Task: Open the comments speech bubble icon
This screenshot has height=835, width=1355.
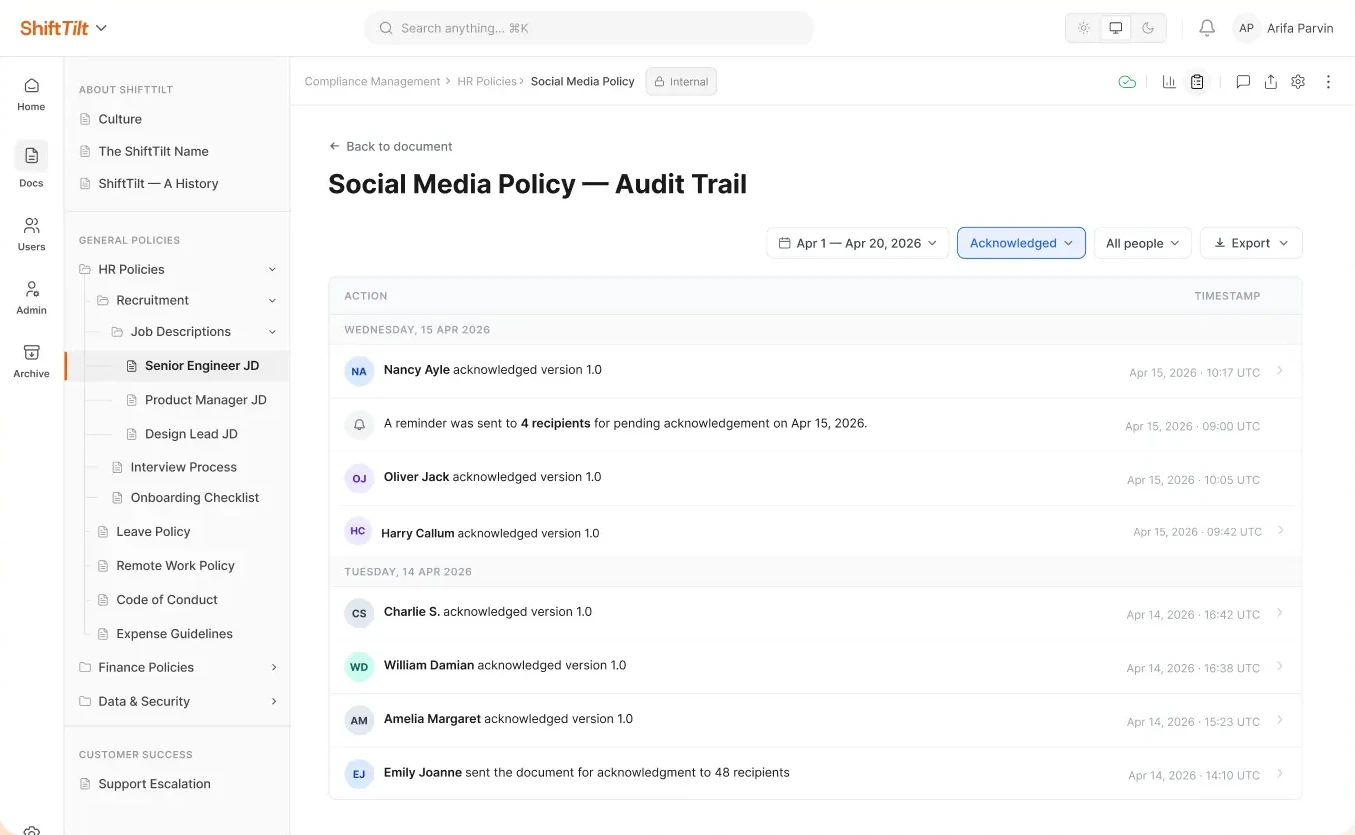Action: click(x=1243, y=82)
